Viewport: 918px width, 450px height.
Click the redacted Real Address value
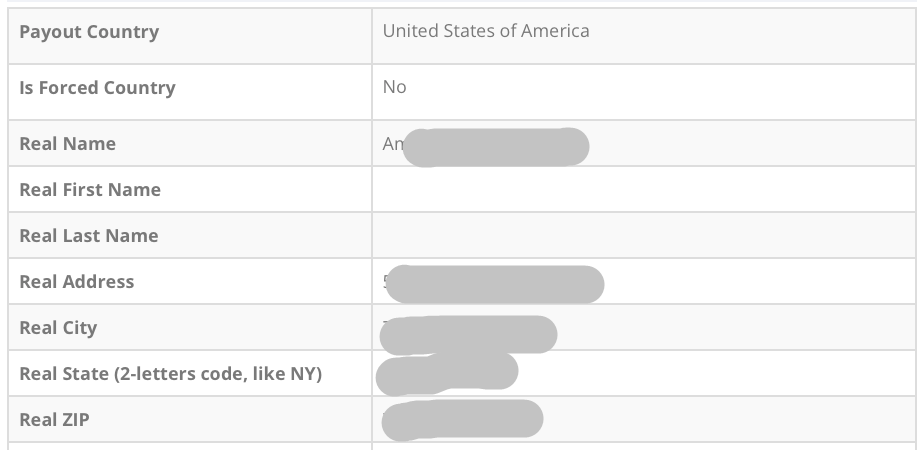(497, 284)
